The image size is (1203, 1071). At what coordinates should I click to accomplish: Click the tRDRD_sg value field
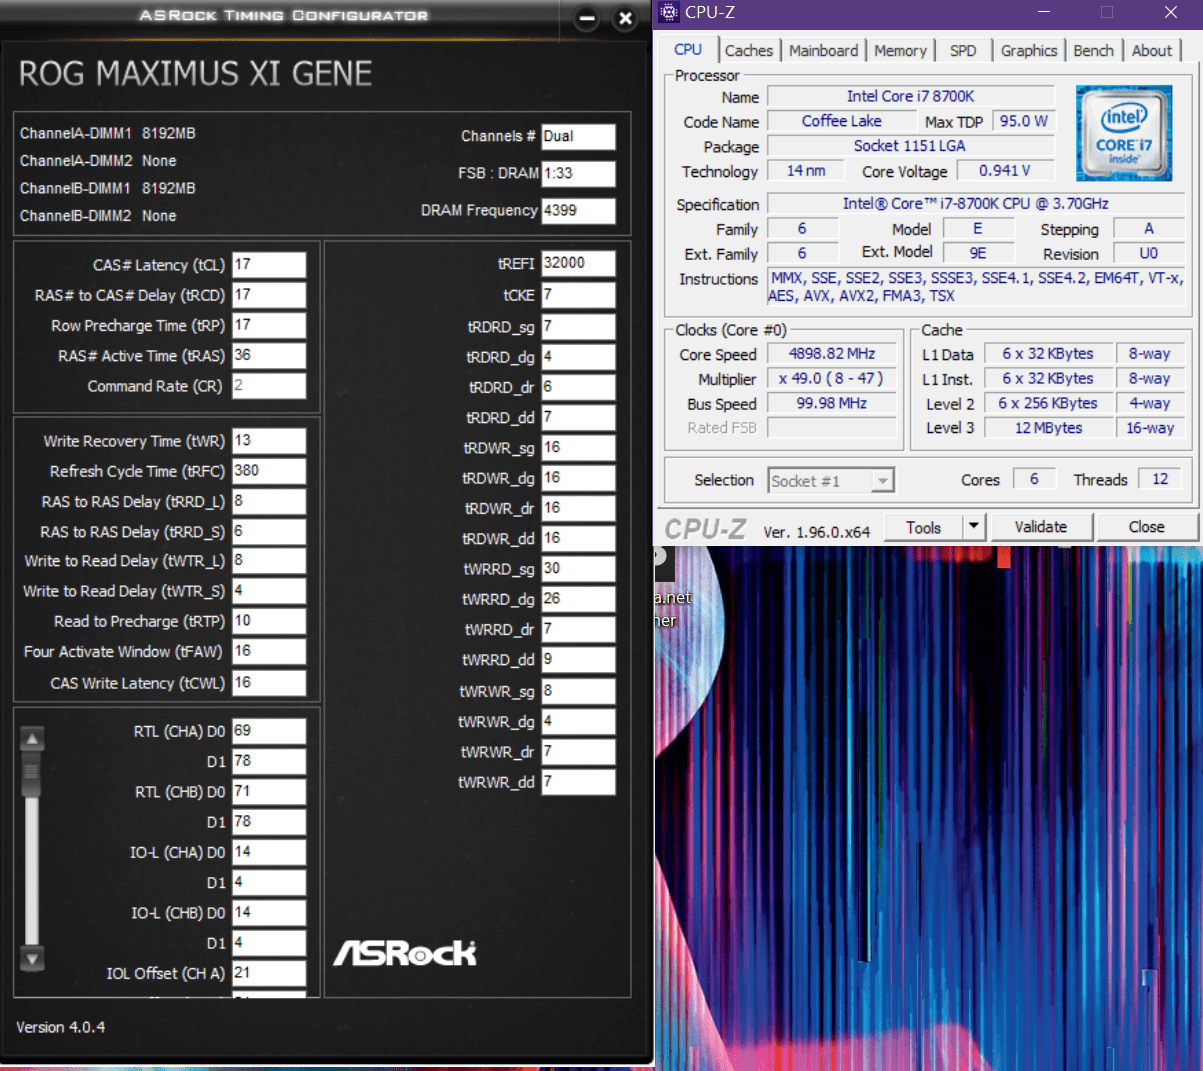point(579,327)
